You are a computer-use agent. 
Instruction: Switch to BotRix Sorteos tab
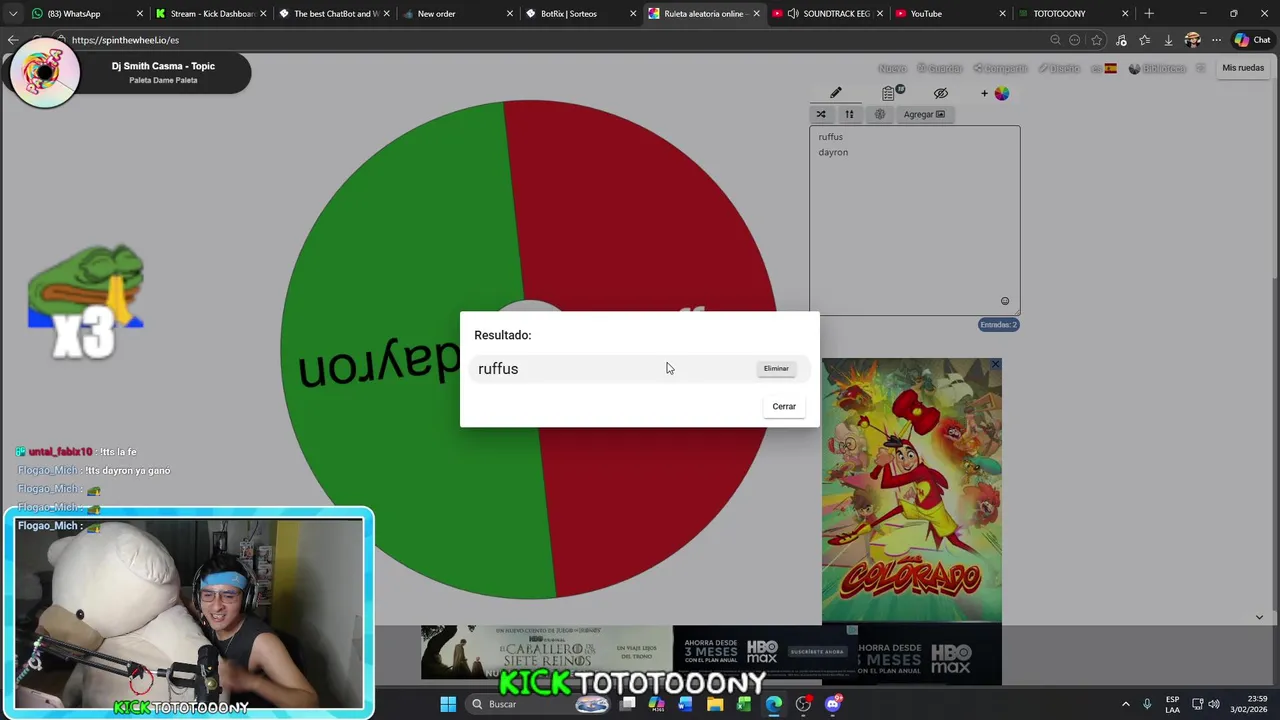(x=579, y=14)
